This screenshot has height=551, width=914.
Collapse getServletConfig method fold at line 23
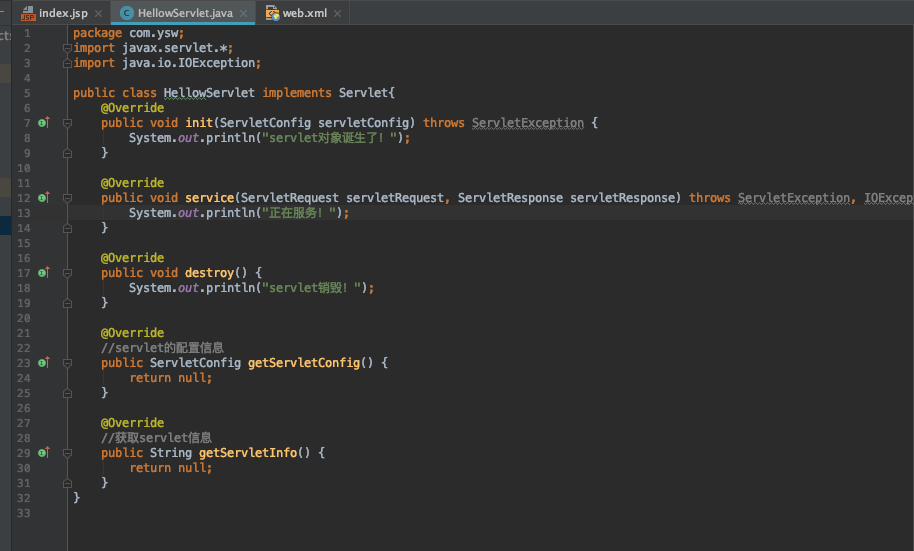67,363
